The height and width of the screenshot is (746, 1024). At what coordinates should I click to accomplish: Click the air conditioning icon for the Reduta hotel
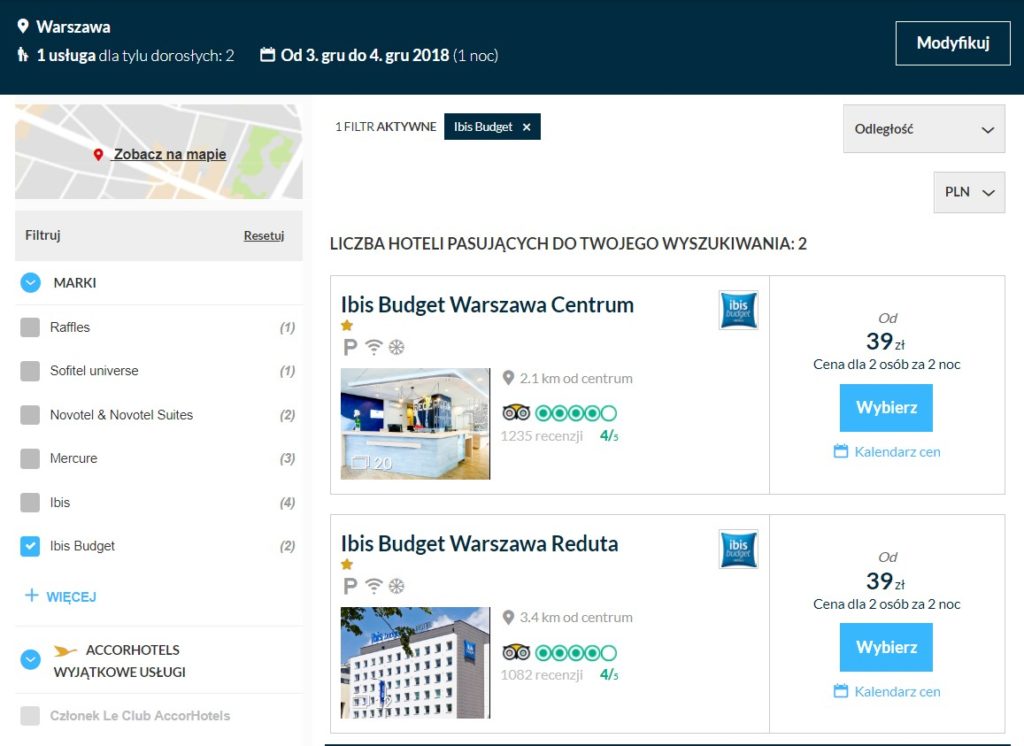[x=396, y=586]
